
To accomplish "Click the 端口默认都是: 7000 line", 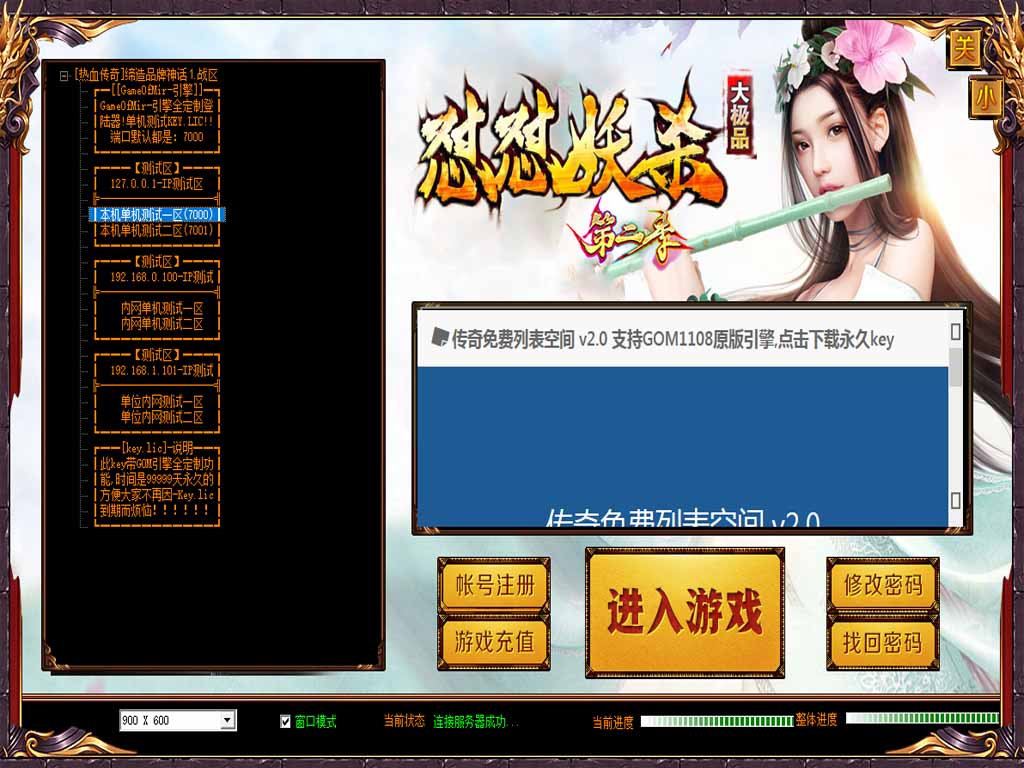I will [x=157, y=136].
